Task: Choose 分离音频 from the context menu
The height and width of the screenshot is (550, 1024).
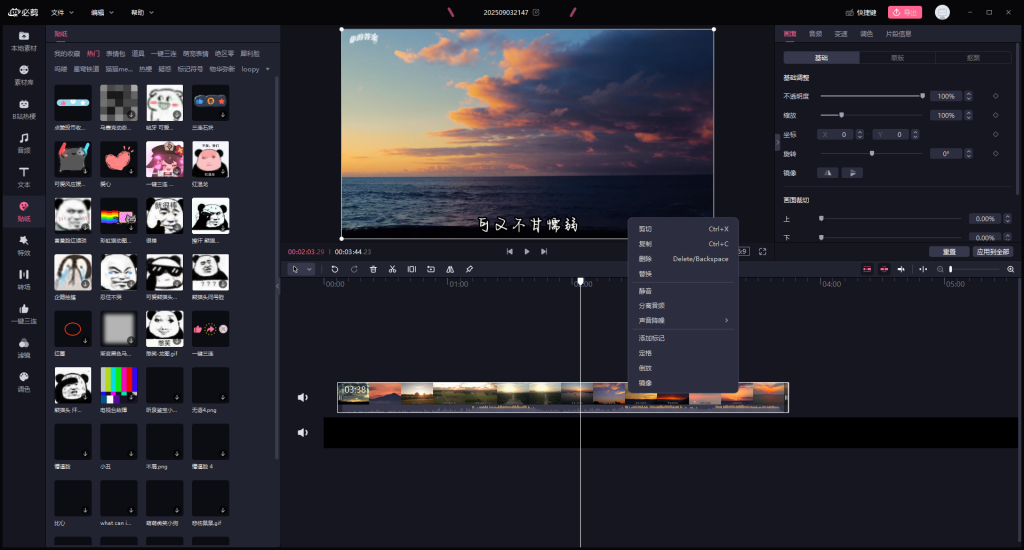Action: (x=652, y=305)
